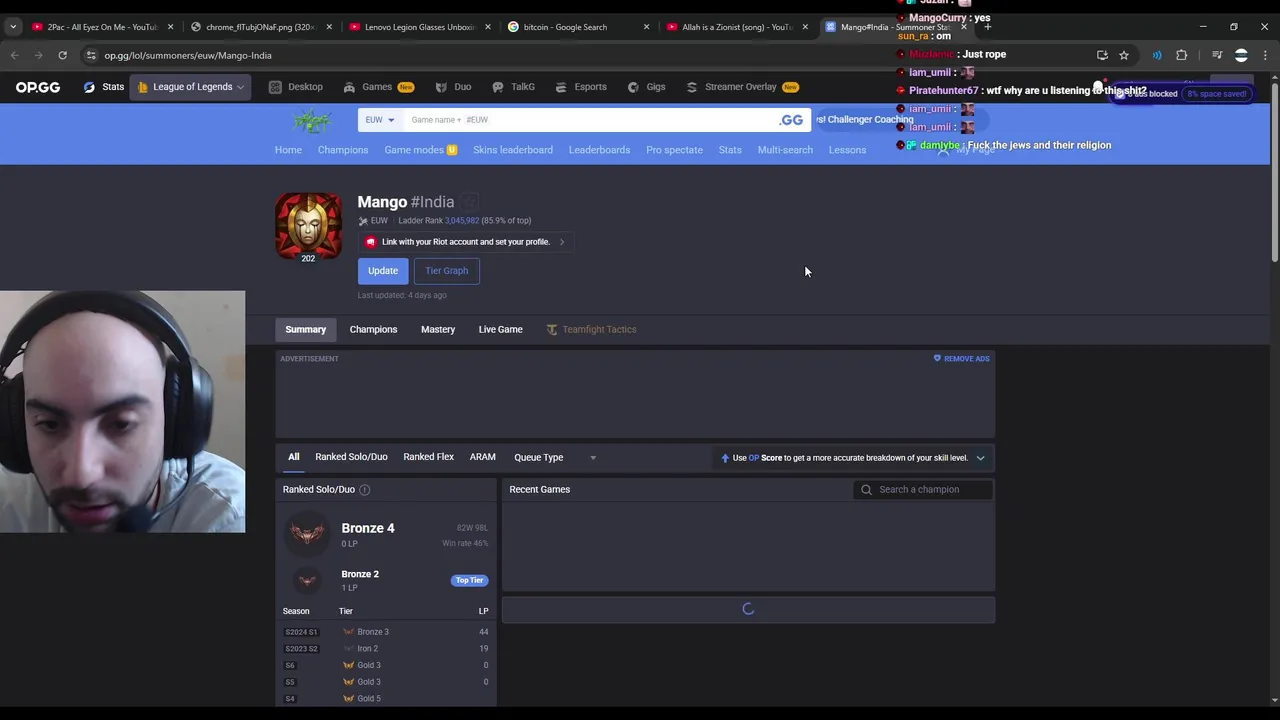
Task: Bookmark this page with the star icon
Action: pos(1124,55)
